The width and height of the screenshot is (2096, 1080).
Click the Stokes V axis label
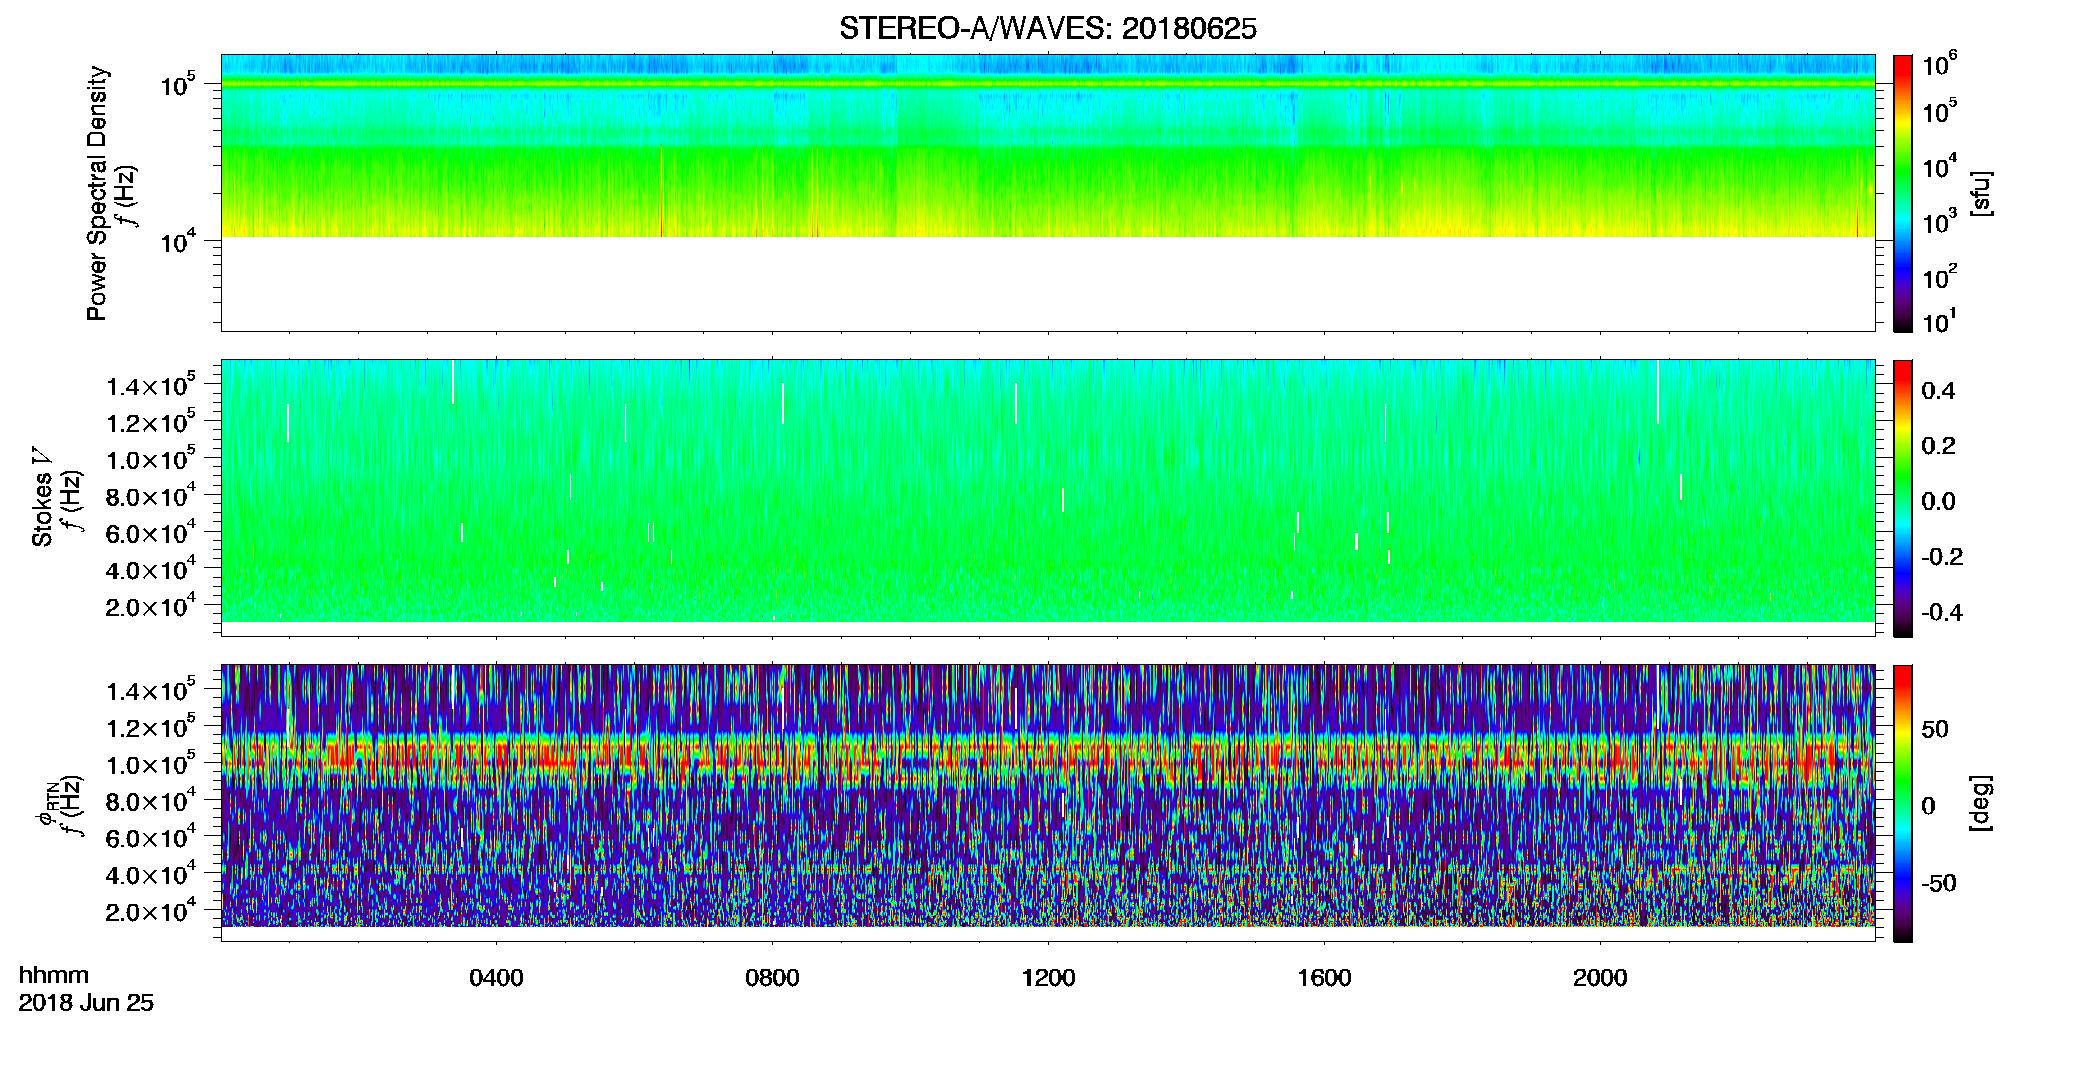[x=42, y=497]
